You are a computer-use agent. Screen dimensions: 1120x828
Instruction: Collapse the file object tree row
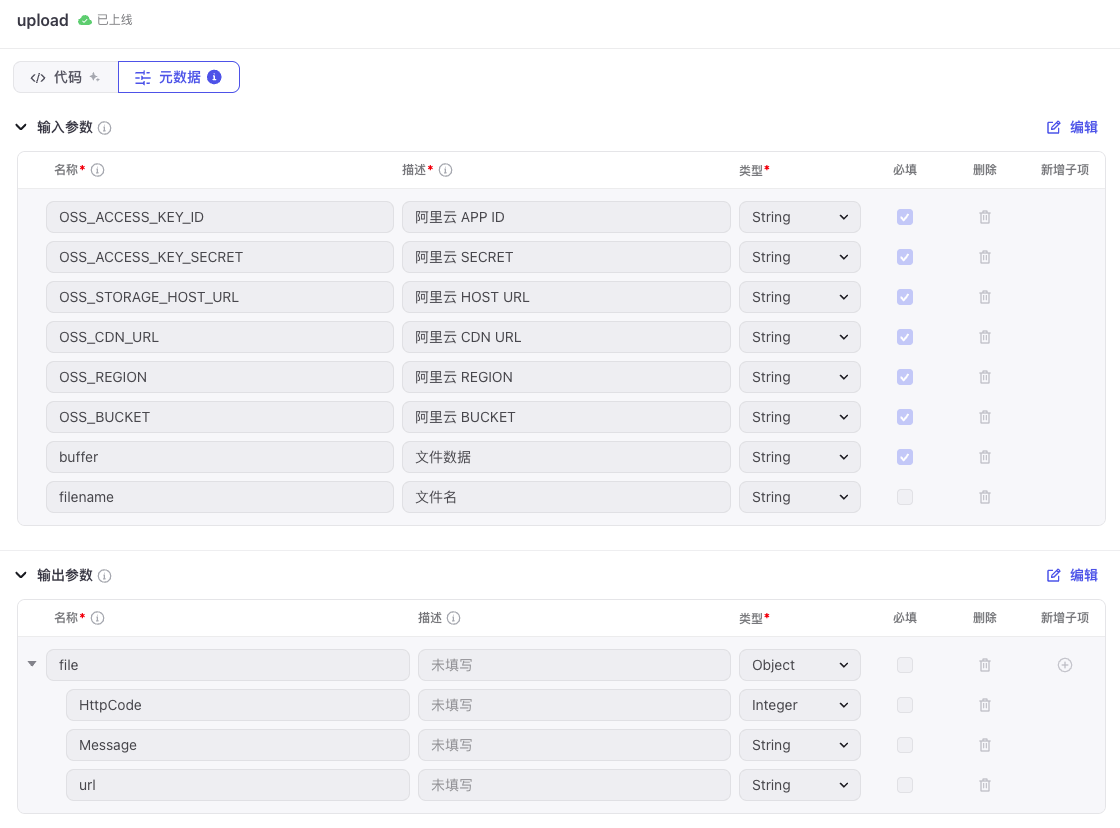(32, 664)
